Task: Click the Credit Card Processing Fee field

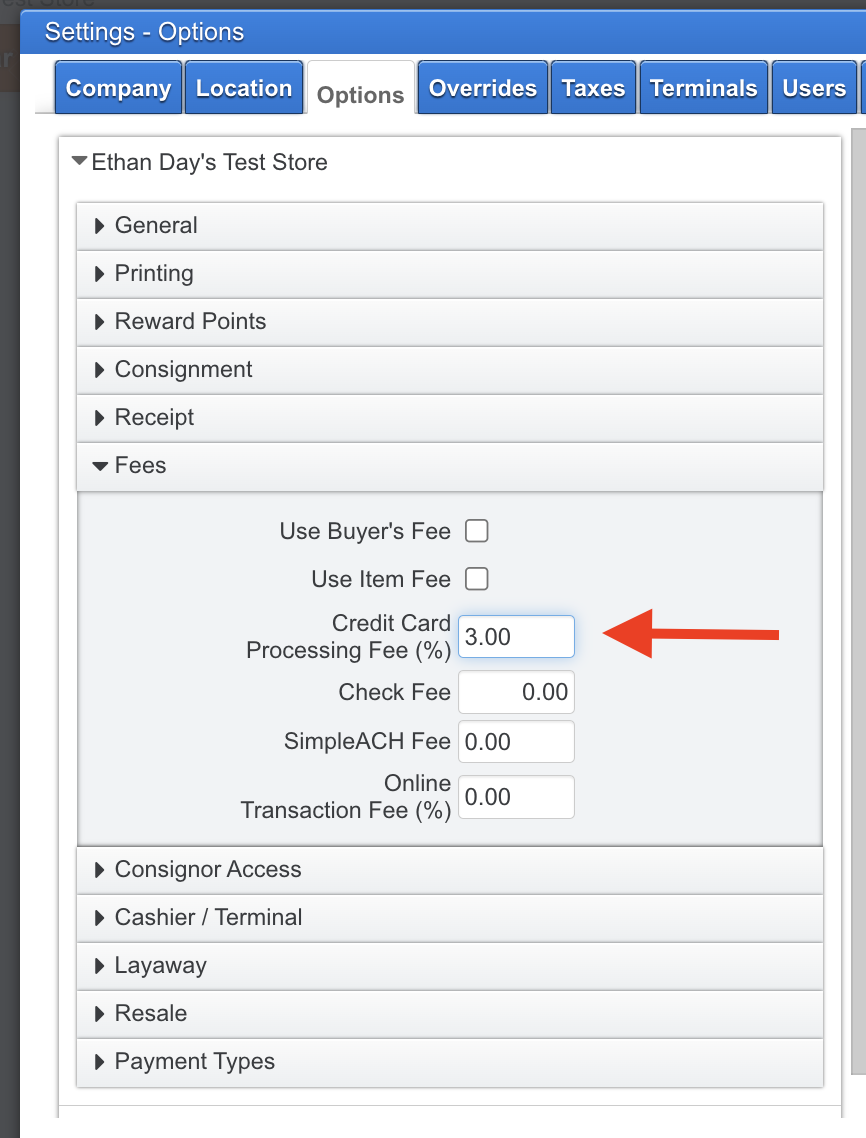Action: (516, 636)
